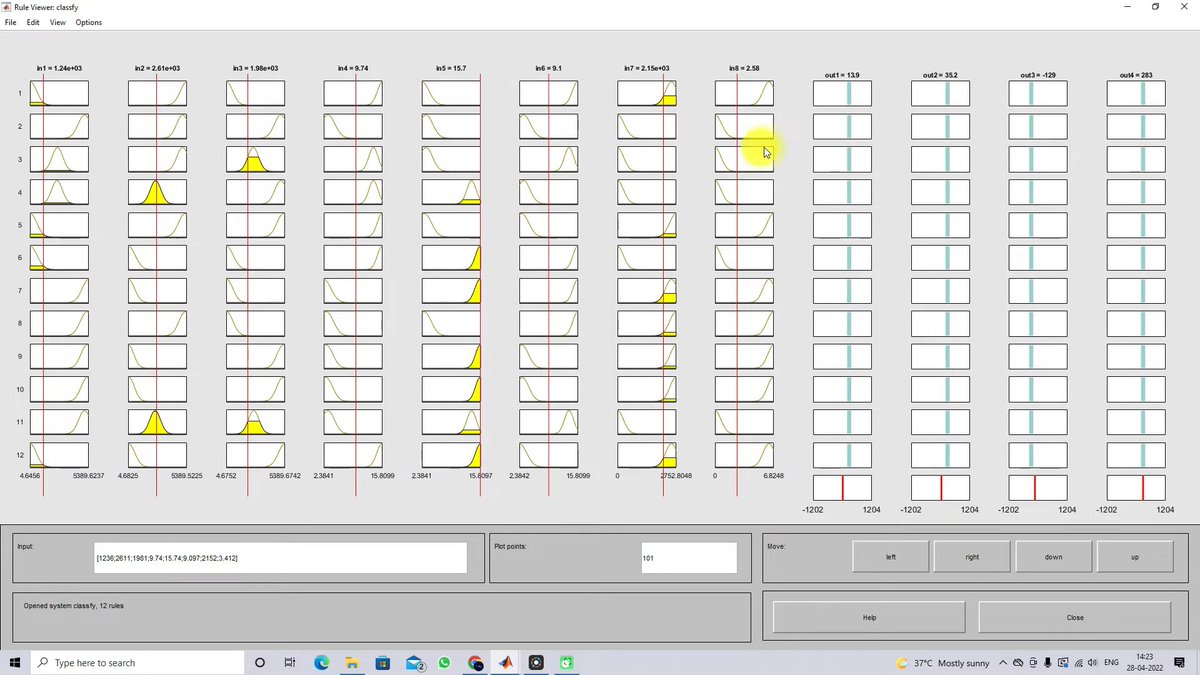Viewport: 1200px width, 675px height.
Task: Click the Cortana circle icon in taskbar
Action: click(x=260, y=663)
